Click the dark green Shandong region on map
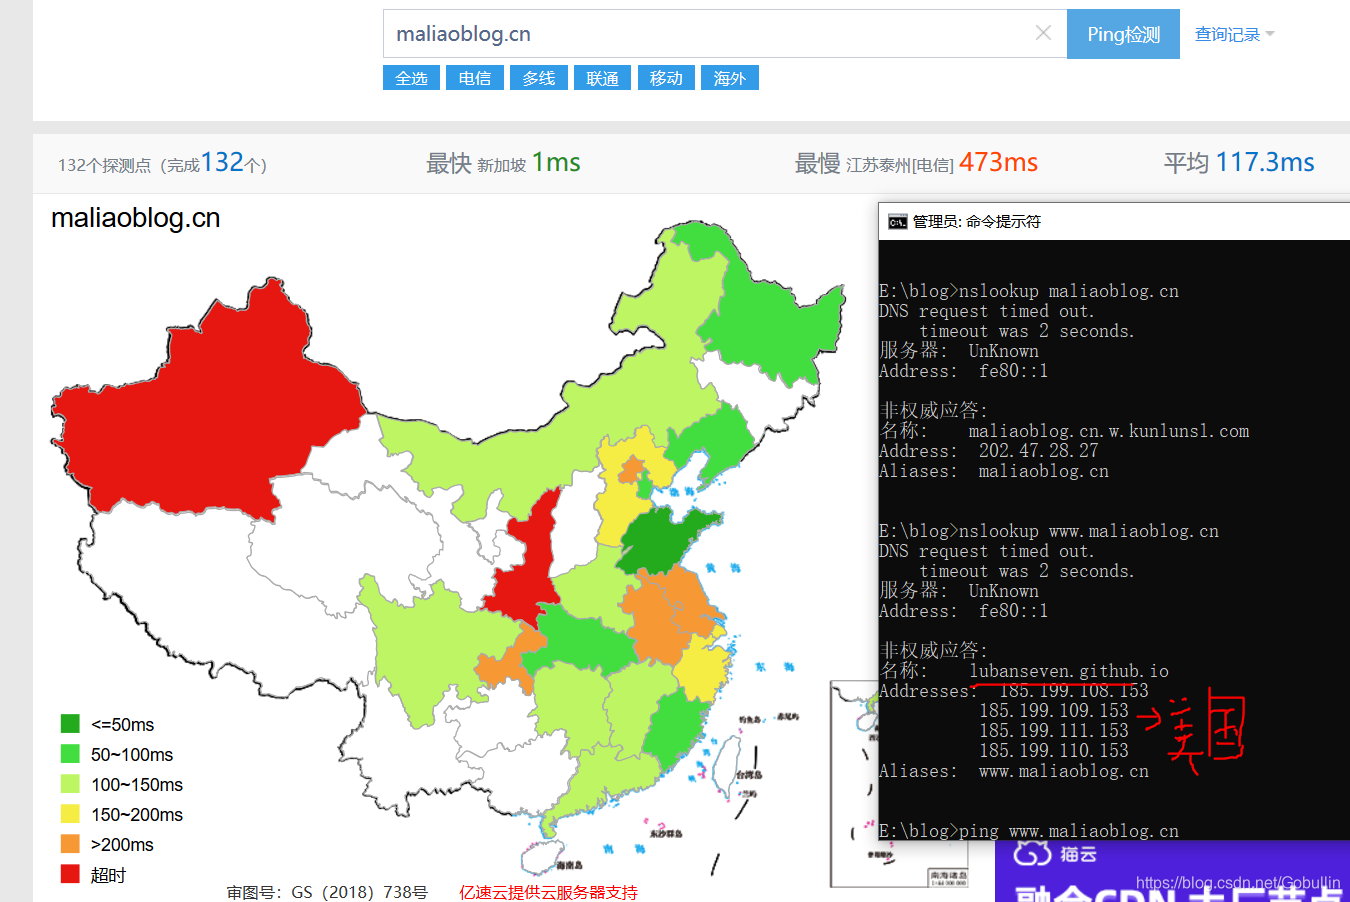This screenshot has width=1350, height=902. point(662,540)
